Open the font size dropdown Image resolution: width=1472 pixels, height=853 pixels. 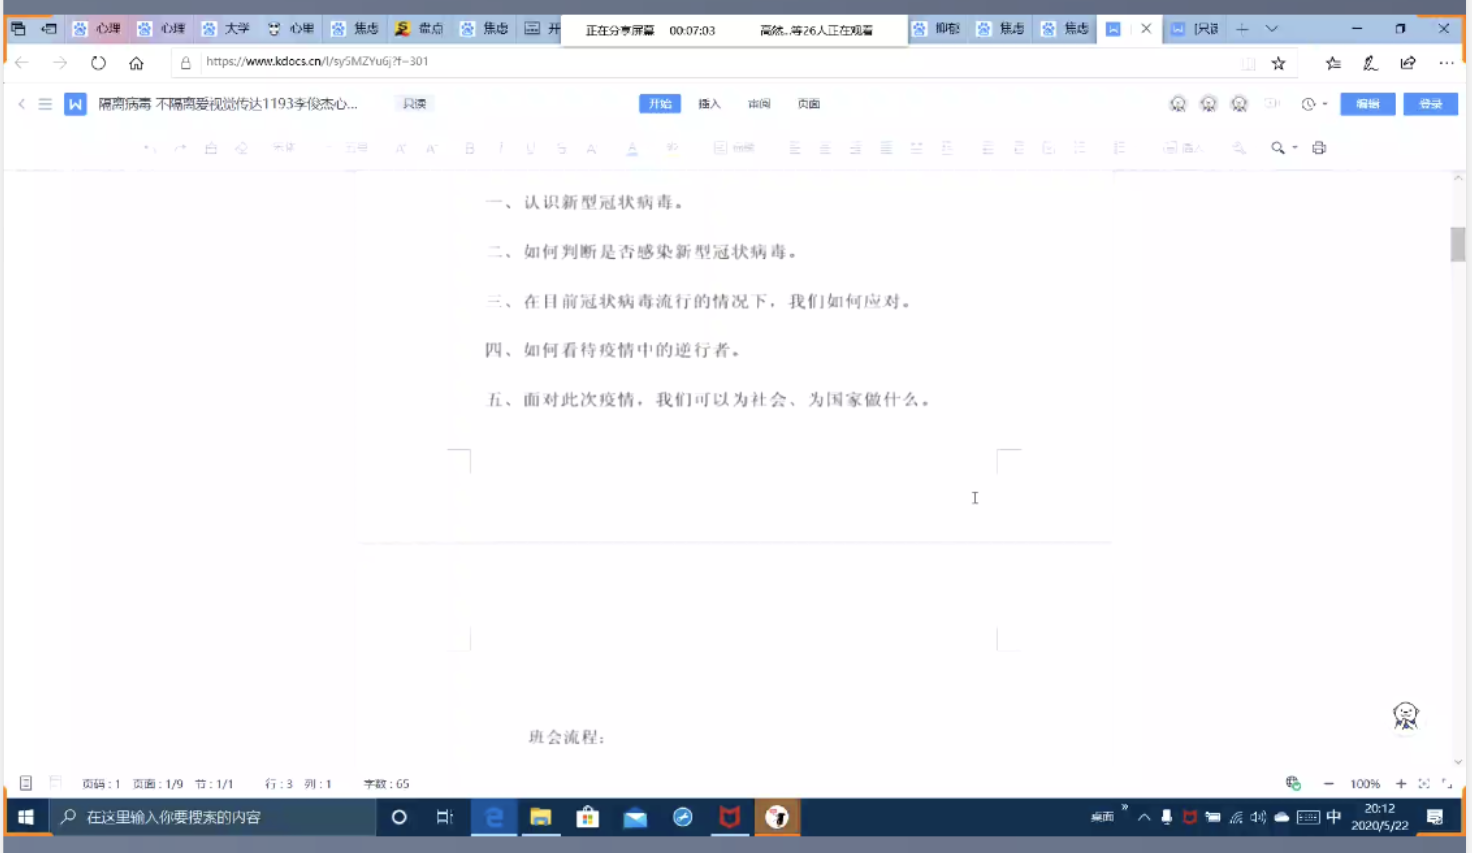[x=355, y=148]
